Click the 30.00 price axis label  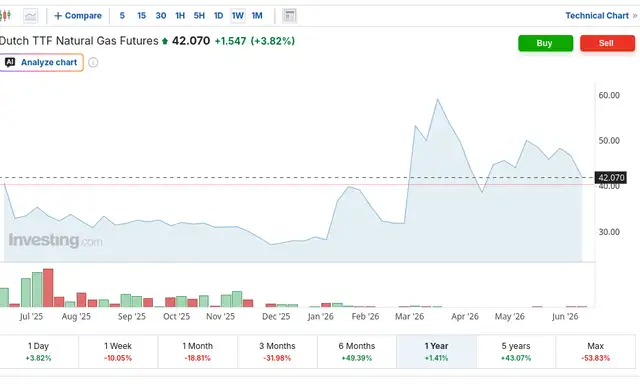[x=609, y=232]
